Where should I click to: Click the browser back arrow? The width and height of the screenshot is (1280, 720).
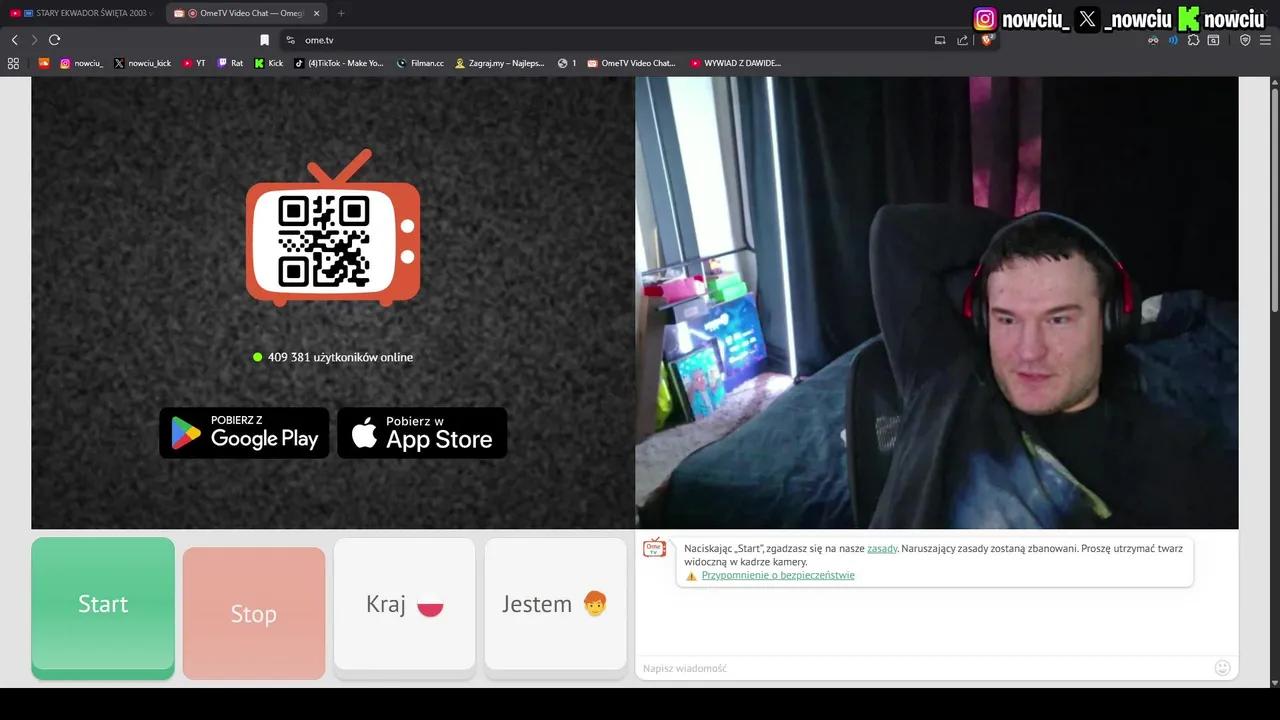(x=14, y=40)
